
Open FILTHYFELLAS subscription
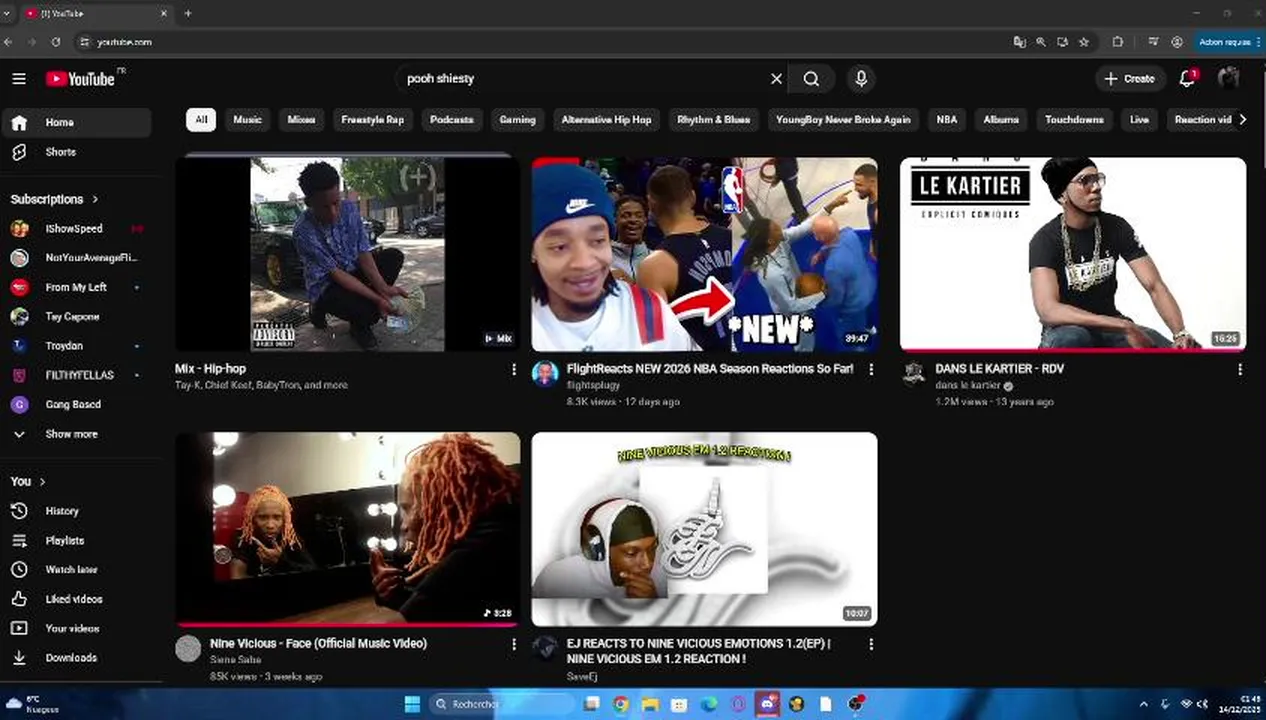(77, 375)
